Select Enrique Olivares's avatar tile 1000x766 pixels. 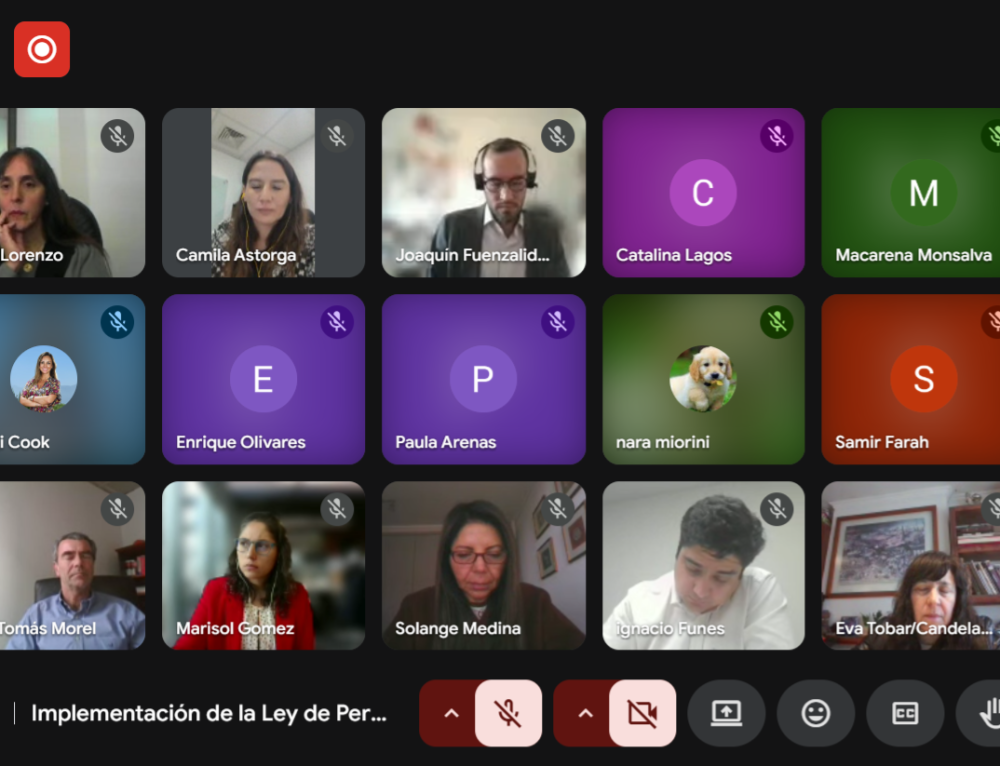click(x=263, y=379)
